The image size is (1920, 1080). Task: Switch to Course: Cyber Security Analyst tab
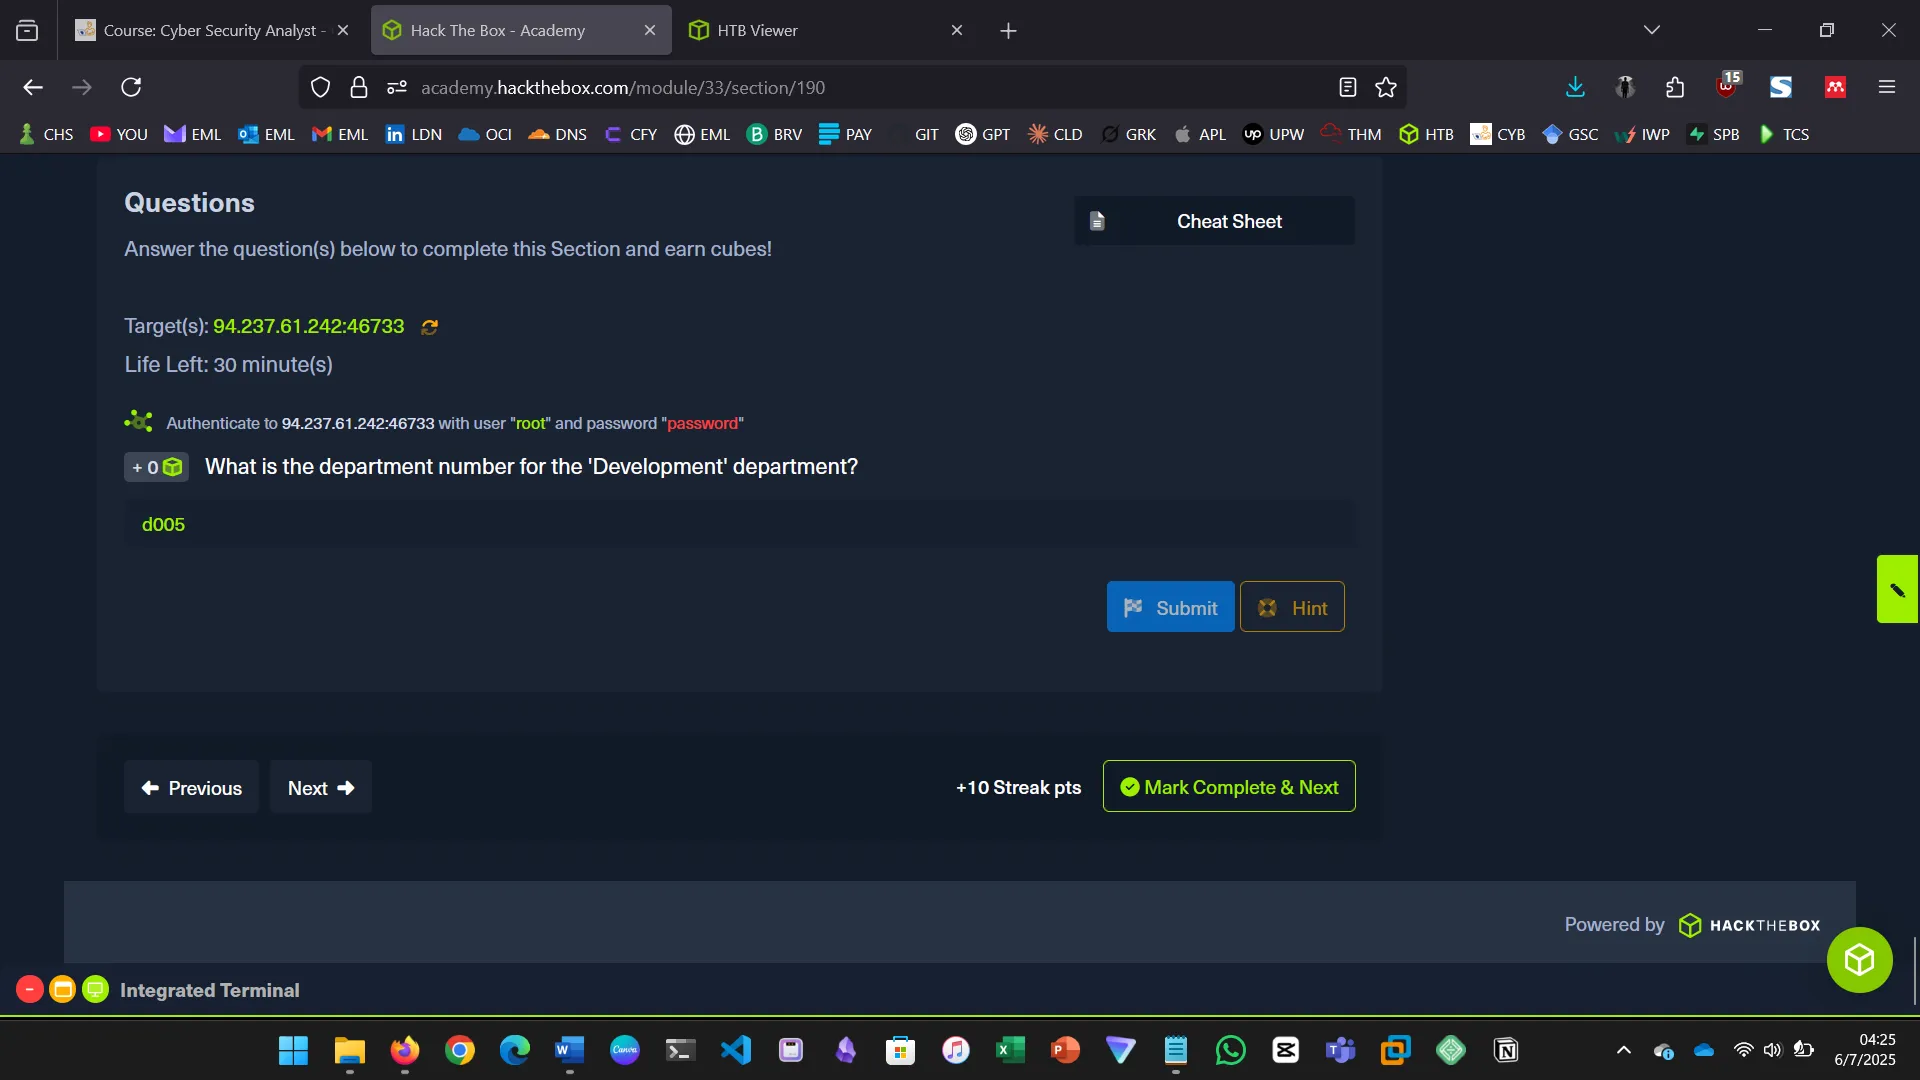click(x=210, y=30)
